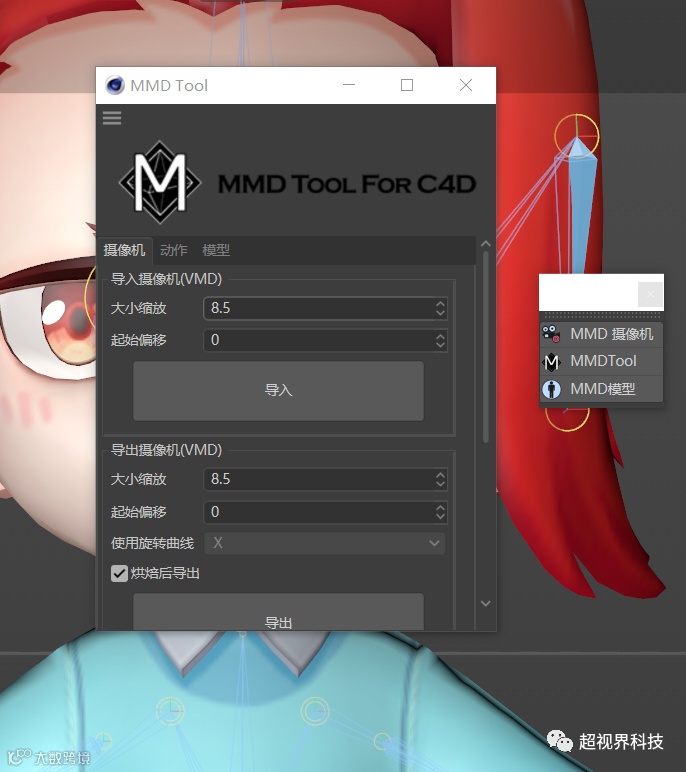Click the MMD 摄像机 camera icon

pos(551,334)
